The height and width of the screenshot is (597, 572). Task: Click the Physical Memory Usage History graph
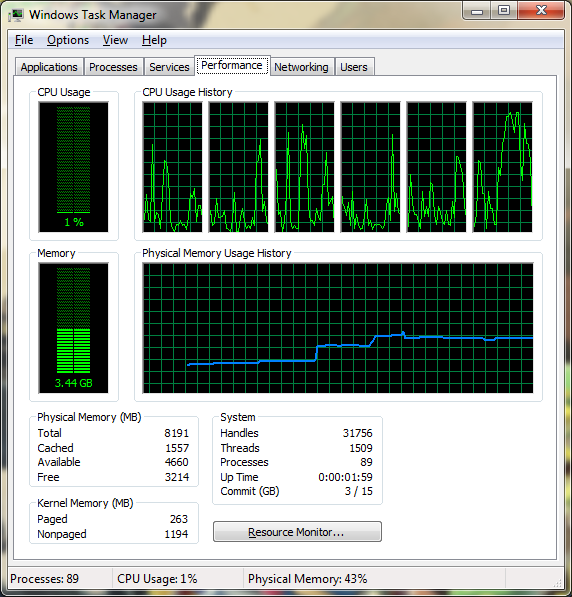338,328
